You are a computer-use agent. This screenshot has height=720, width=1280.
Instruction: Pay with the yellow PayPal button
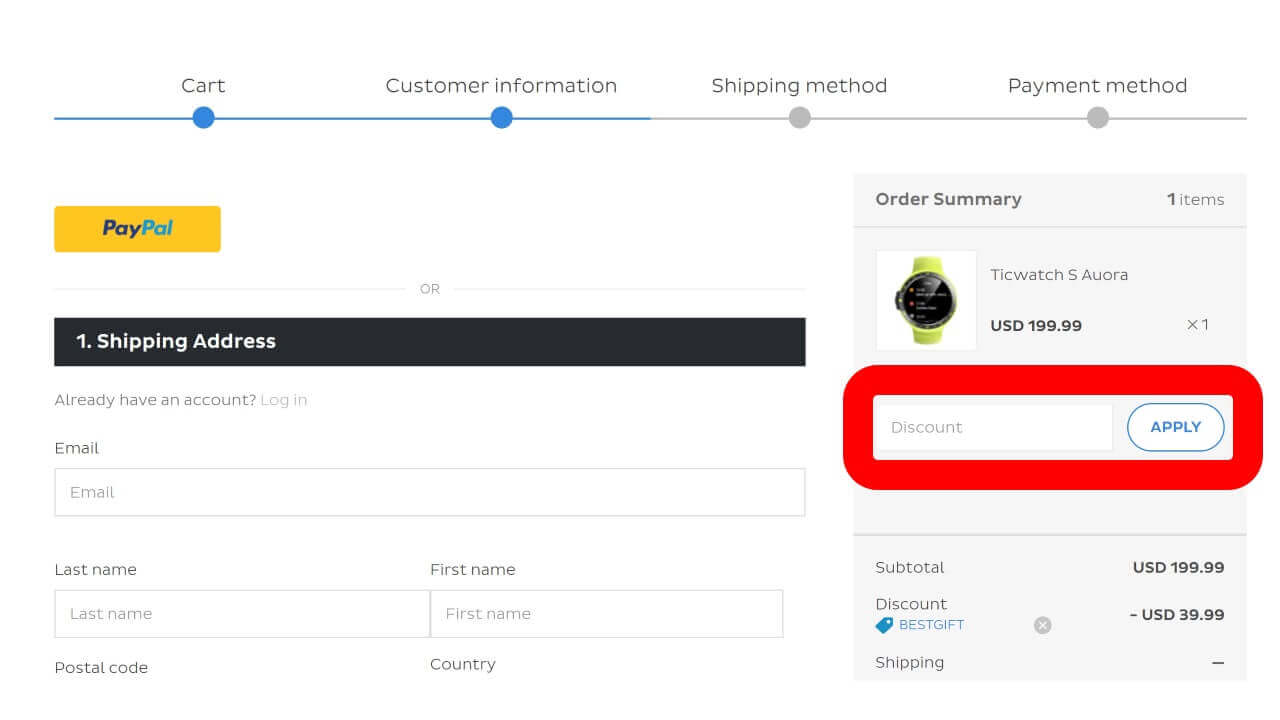pyautogui.click(x=137, y=229)
